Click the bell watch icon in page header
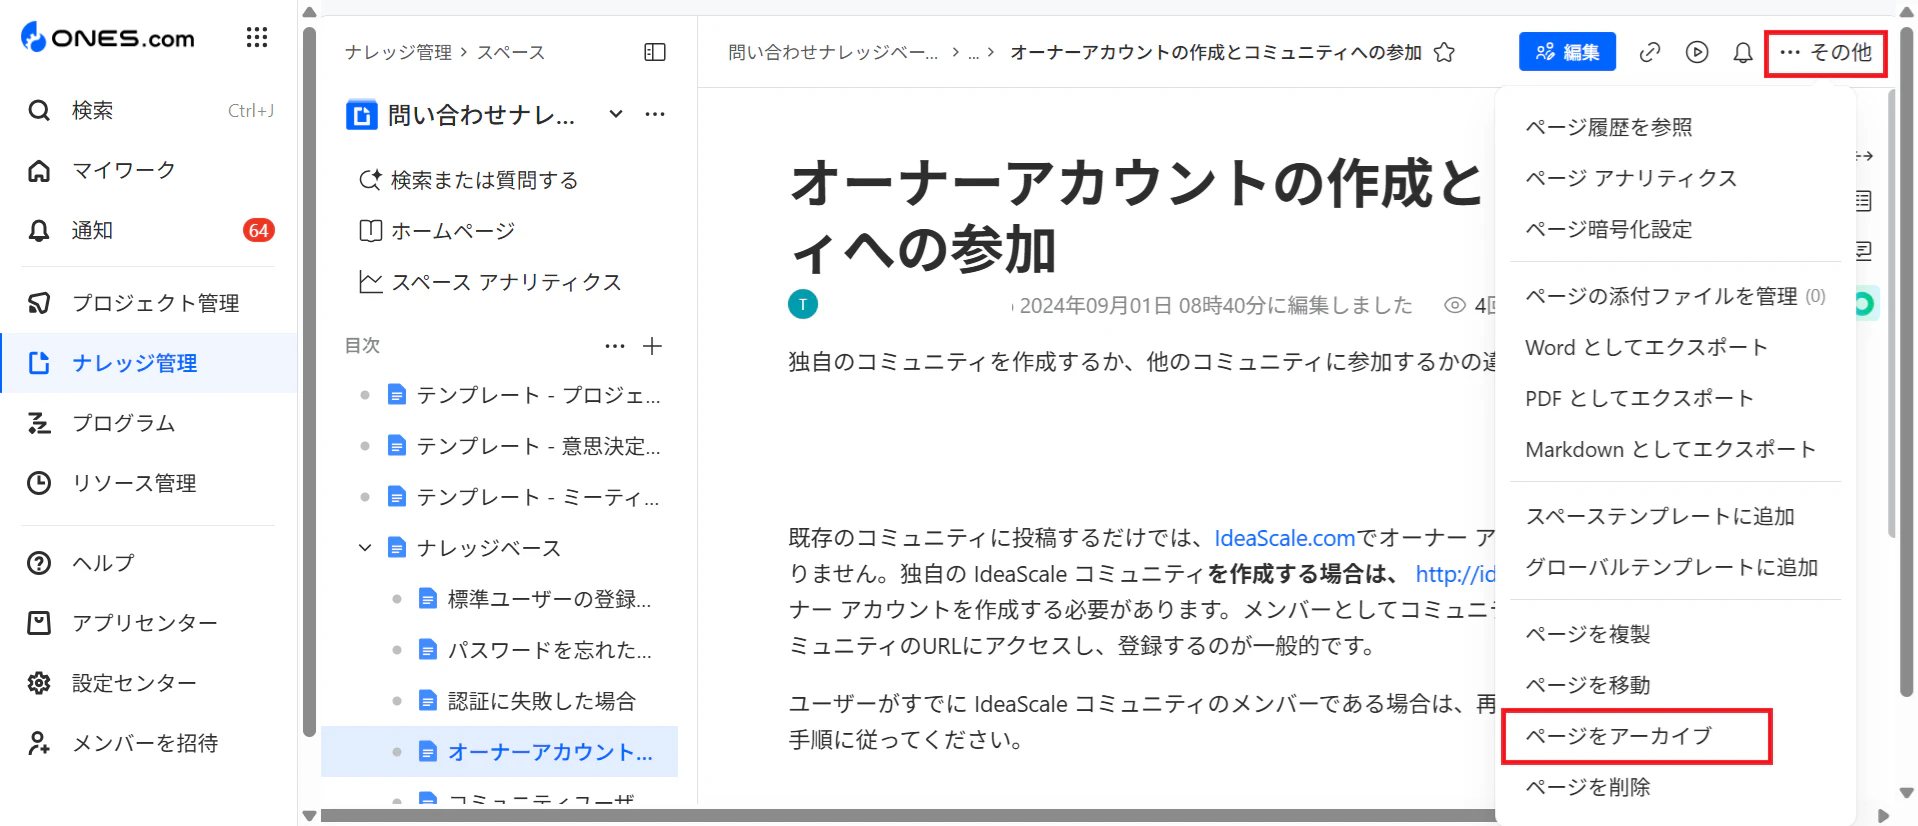Viewport: 1918px width, 826px height. (x=1743, y=52)
